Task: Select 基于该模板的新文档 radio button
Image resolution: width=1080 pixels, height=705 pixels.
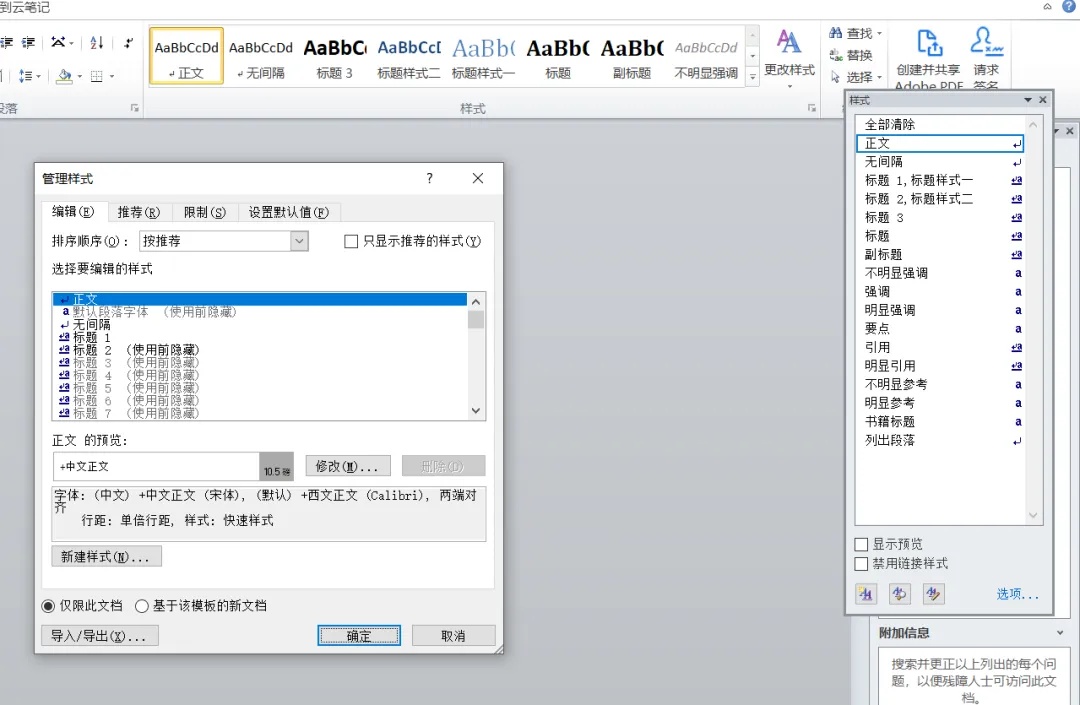Action: pos(142,606)
